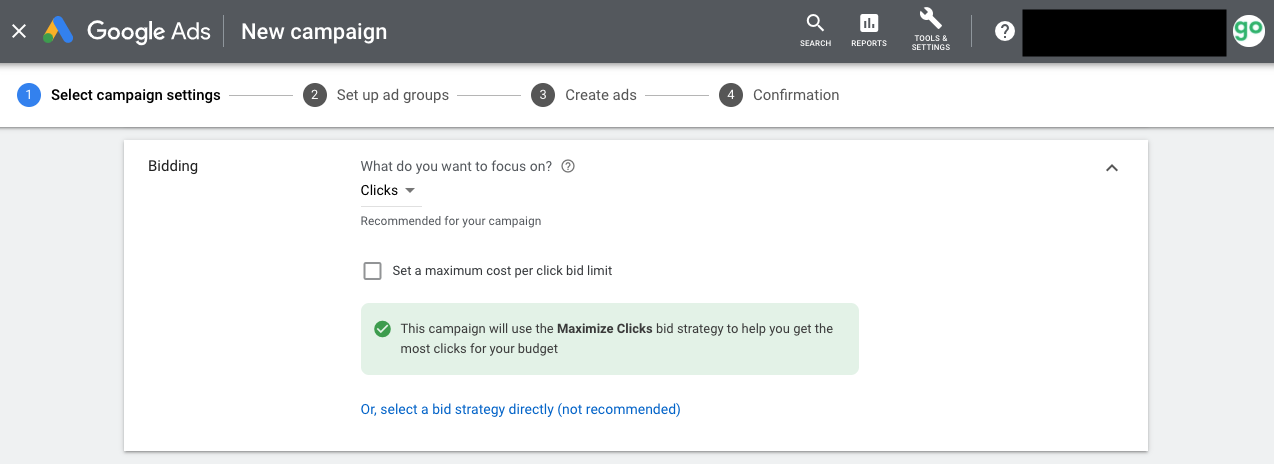Click the Bidding section heading

(x=173, y=166)
